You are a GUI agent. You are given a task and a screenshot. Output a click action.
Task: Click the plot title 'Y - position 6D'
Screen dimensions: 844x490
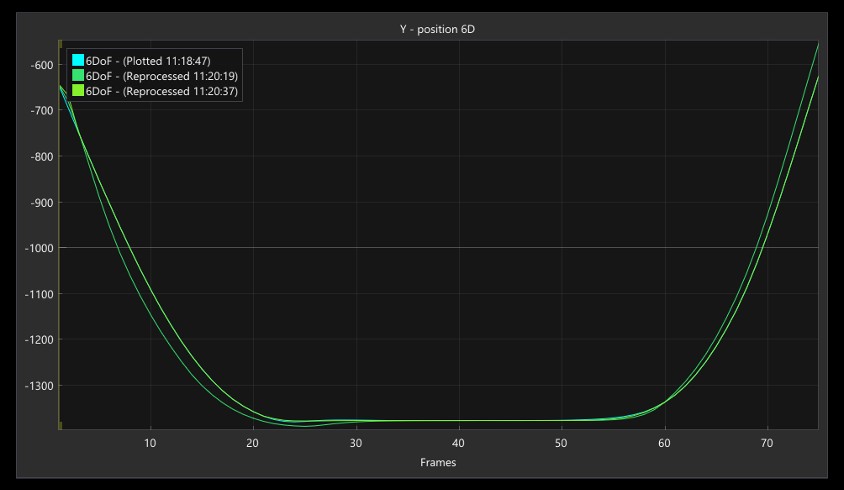[437, 29]
